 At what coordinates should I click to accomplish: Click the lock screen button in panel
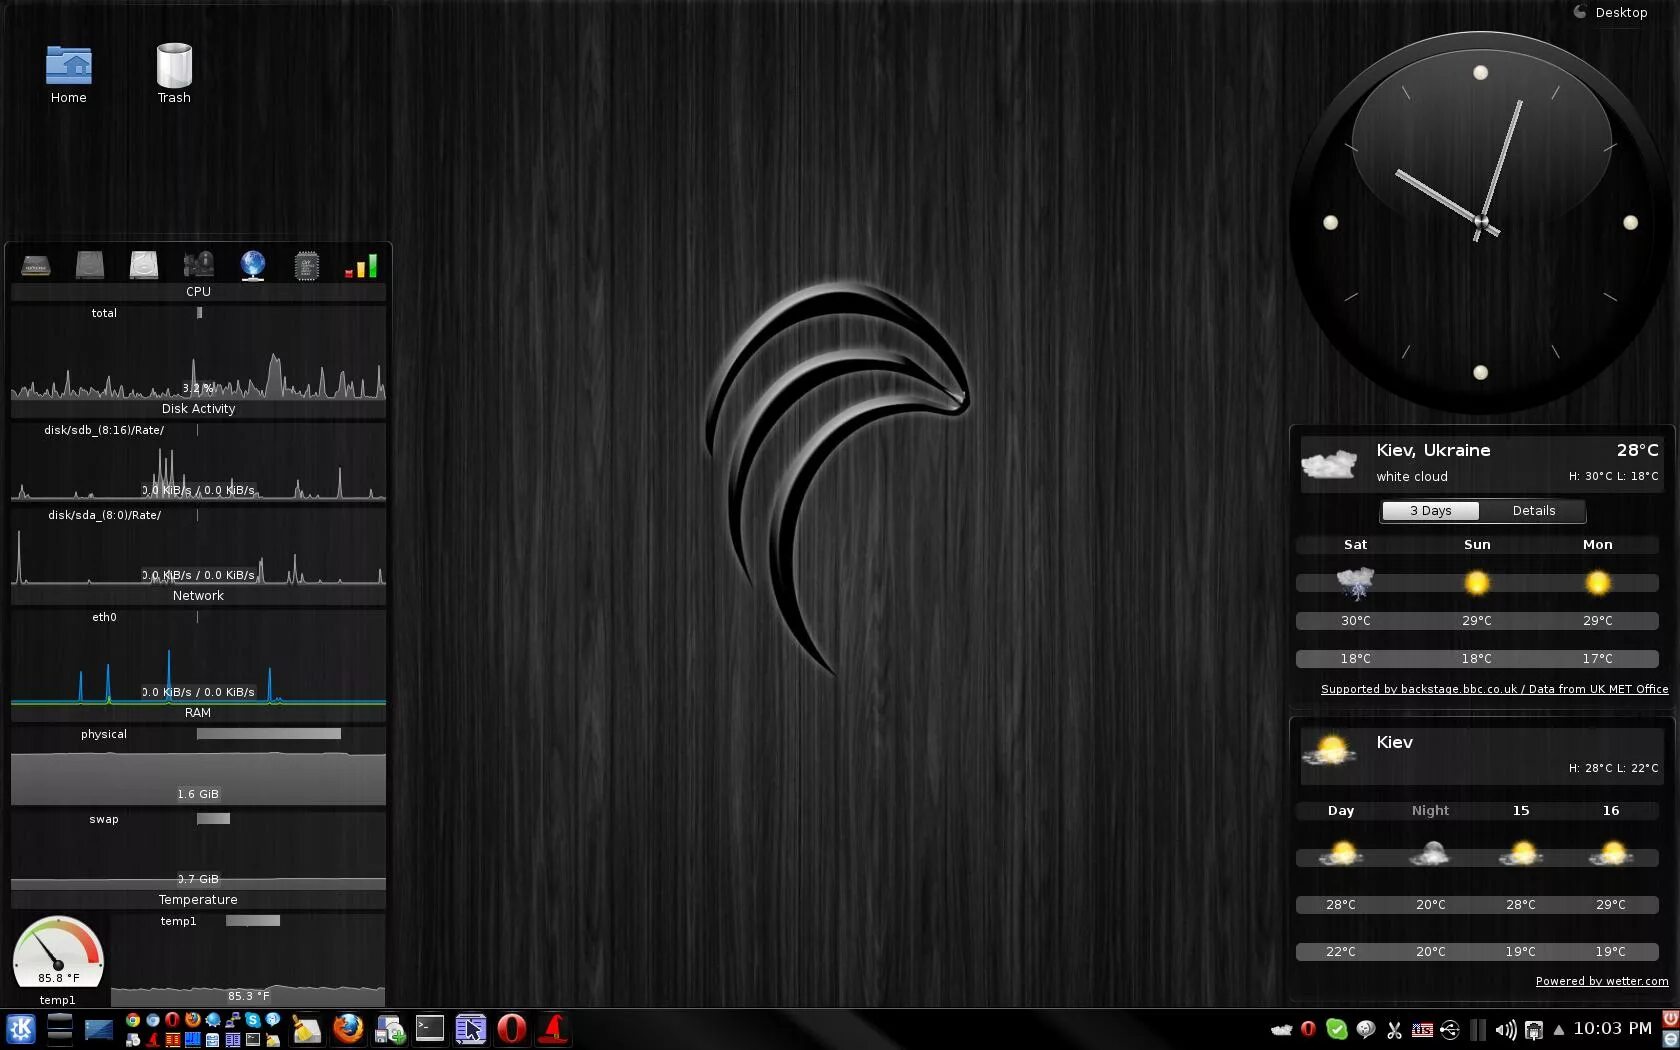click(x=1670, y=1039)
